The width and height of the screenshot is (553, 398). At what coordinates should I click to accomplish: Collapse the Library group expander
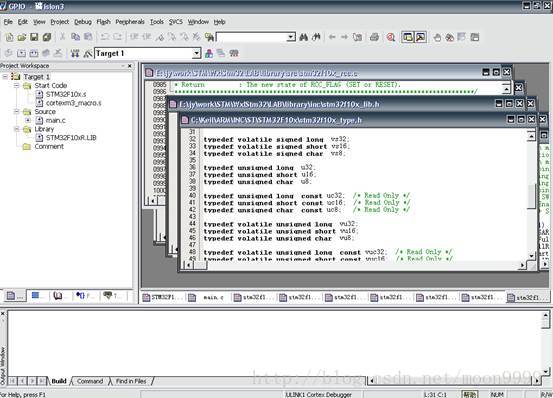(17, 129)
